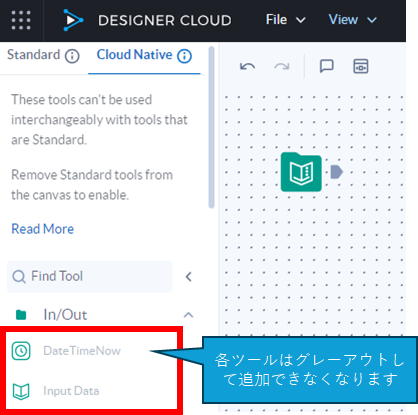Click the redo arrow icon
The width and height of the screenshot is (418, 415).
pos(282,66)
